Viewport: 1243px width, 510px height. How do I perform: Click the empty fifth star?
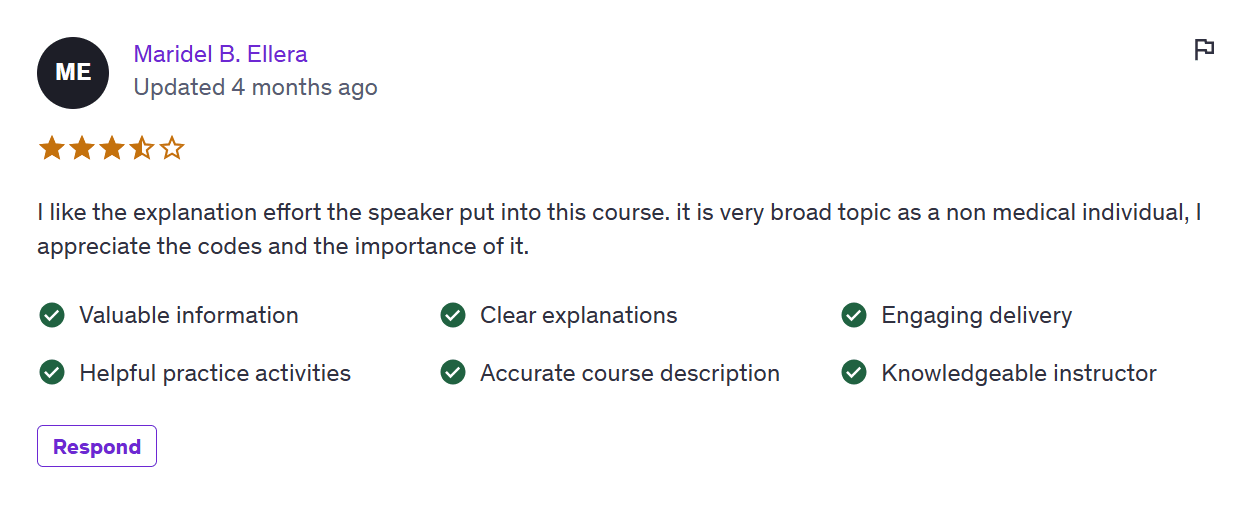[x=172, y=149]
